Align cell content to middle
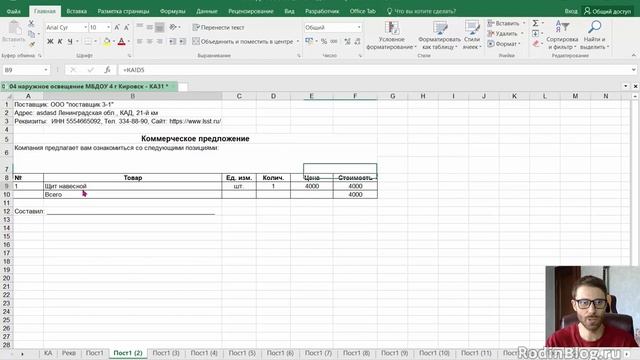This screenshot has height=360, width=640. pyautogui.click(x=150, y=27)
